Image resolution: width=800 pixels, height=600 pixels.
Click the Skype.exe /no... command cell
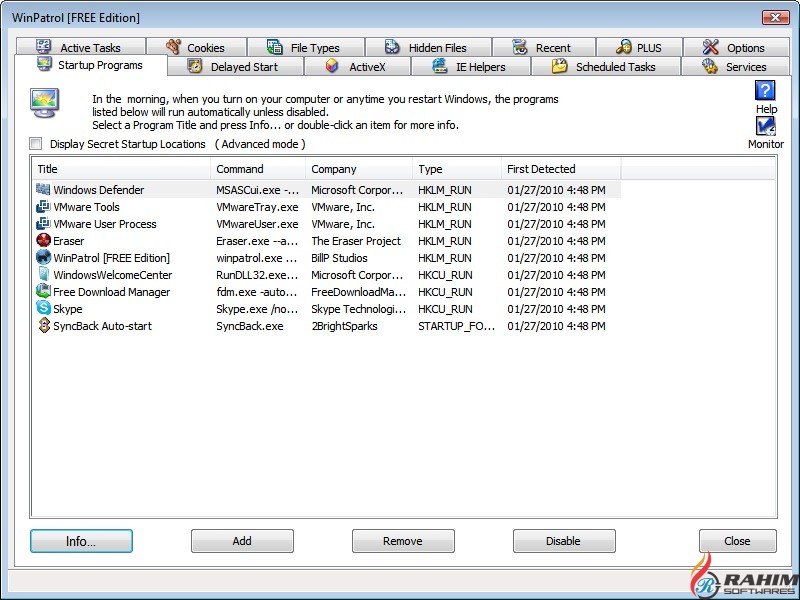(x=257, y=309)
